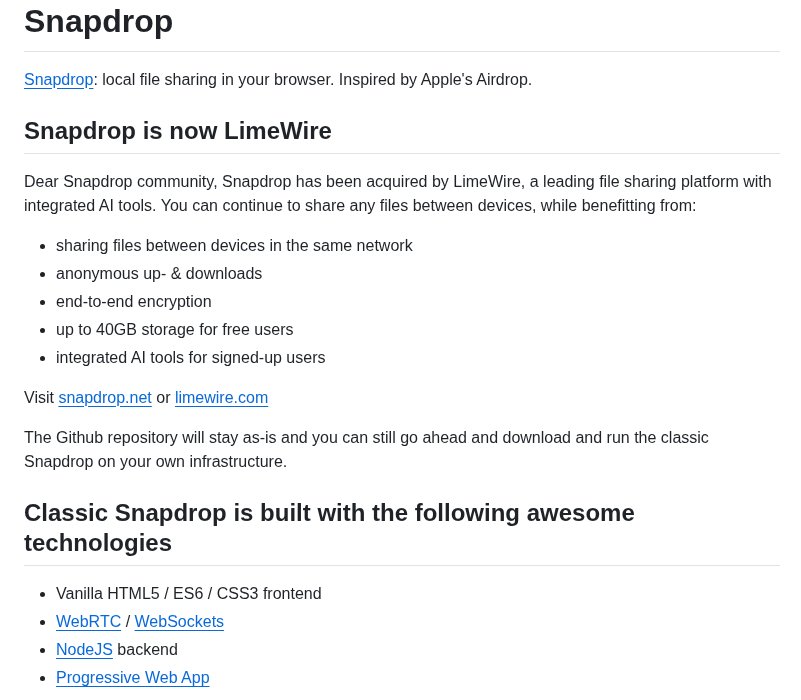Click the 'Snapdrop is now LimeWire' heading
The width and height of the screenshot is (801, 700).
point(178,131)
